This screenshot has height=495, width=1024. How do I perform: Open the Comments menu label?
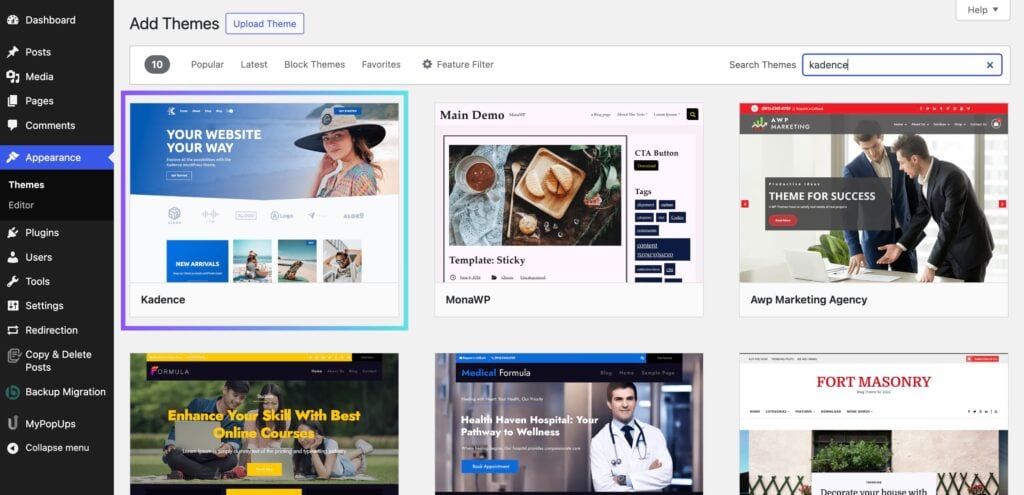tap(50, 125)
